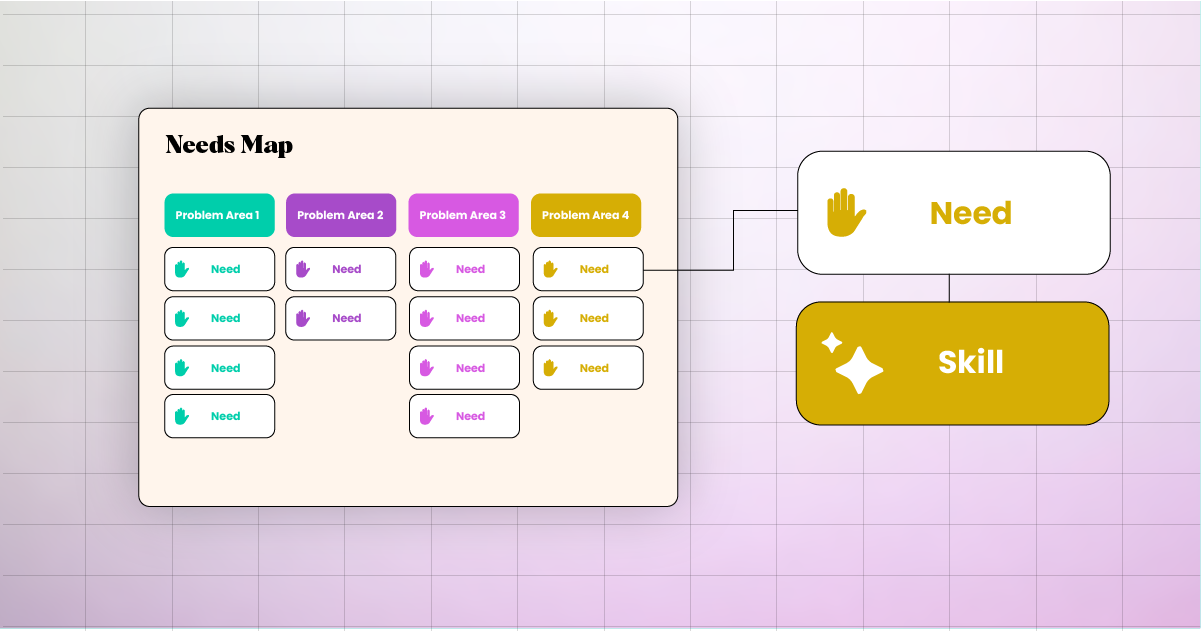Click hand icon in last green Need card
The width and height of the screenshot is (1201, 631).
click(181, 416)
